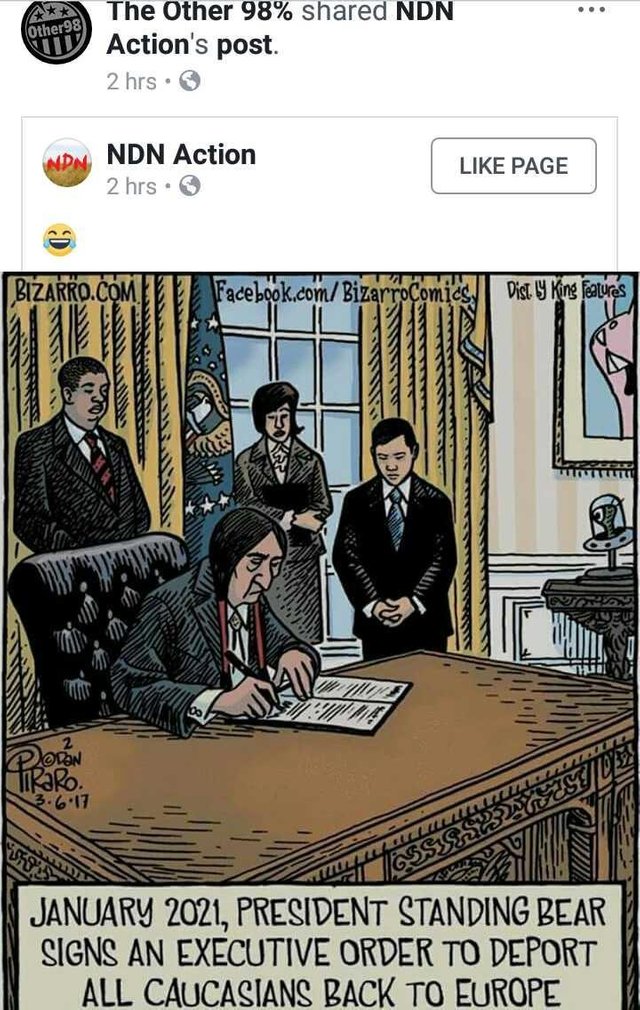640x1010 pixels.
Task: Tap the BIZARRO.COM label on the comic
Action: tap(75, 291)
